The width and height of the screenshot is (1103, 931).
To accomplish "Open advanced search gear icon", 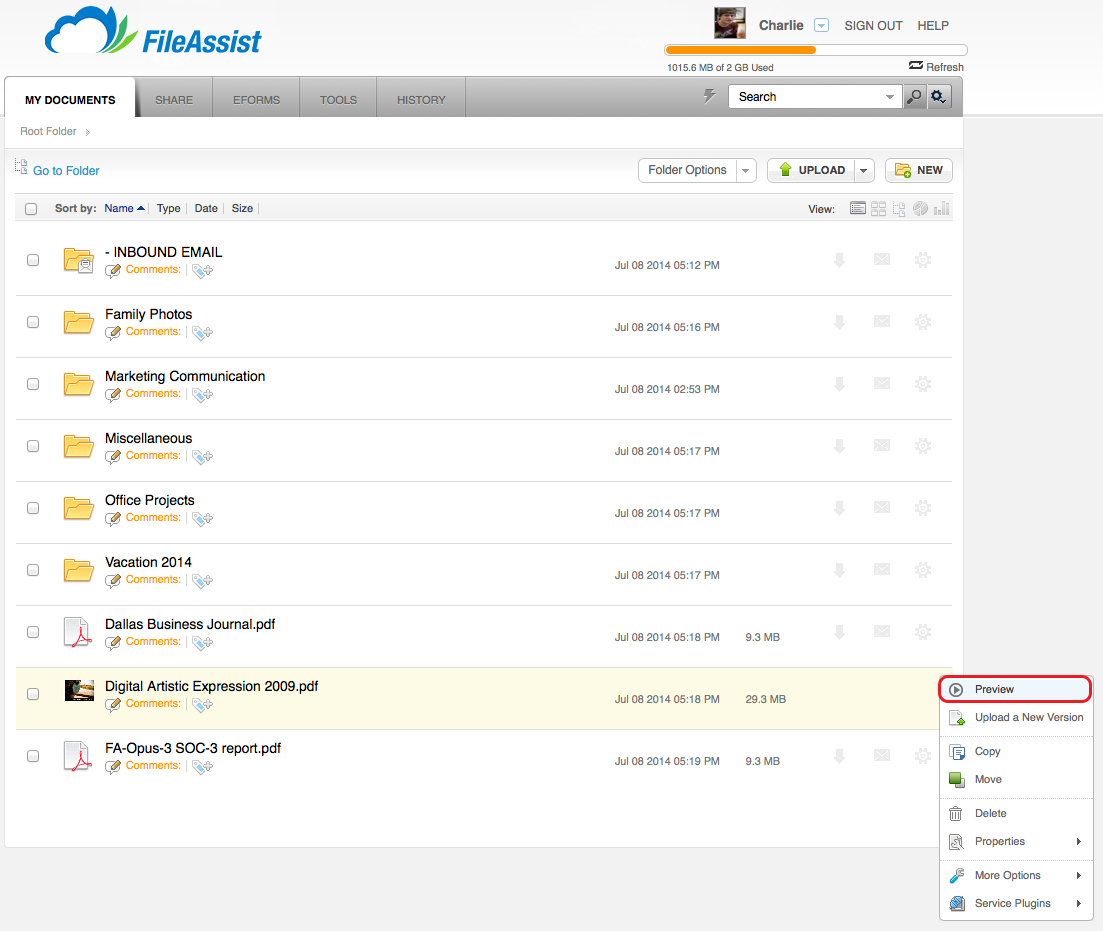I will click(938, 96).
